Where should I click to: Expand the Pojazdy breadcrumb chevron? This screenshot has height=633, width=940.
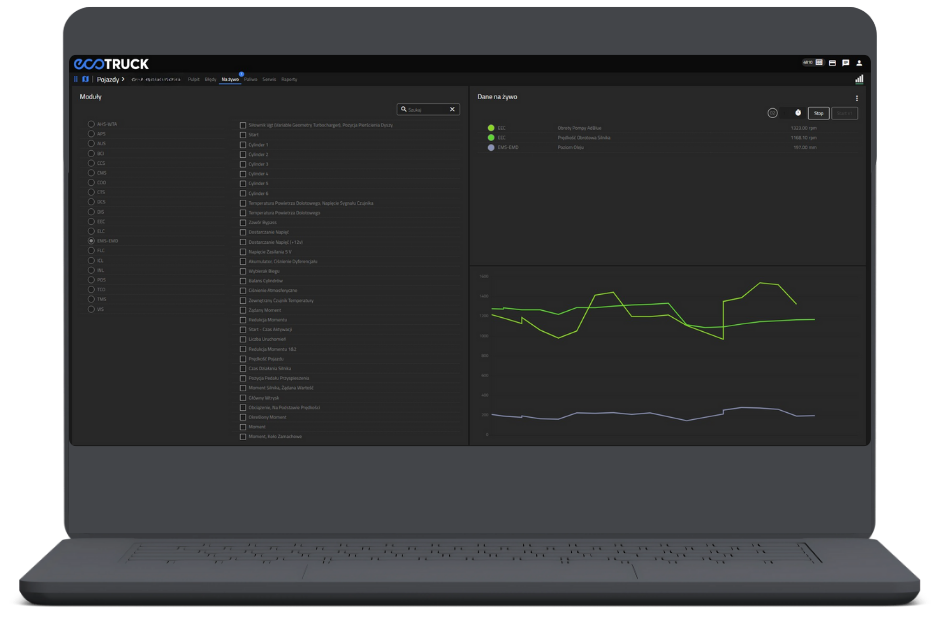click(123, 79)
